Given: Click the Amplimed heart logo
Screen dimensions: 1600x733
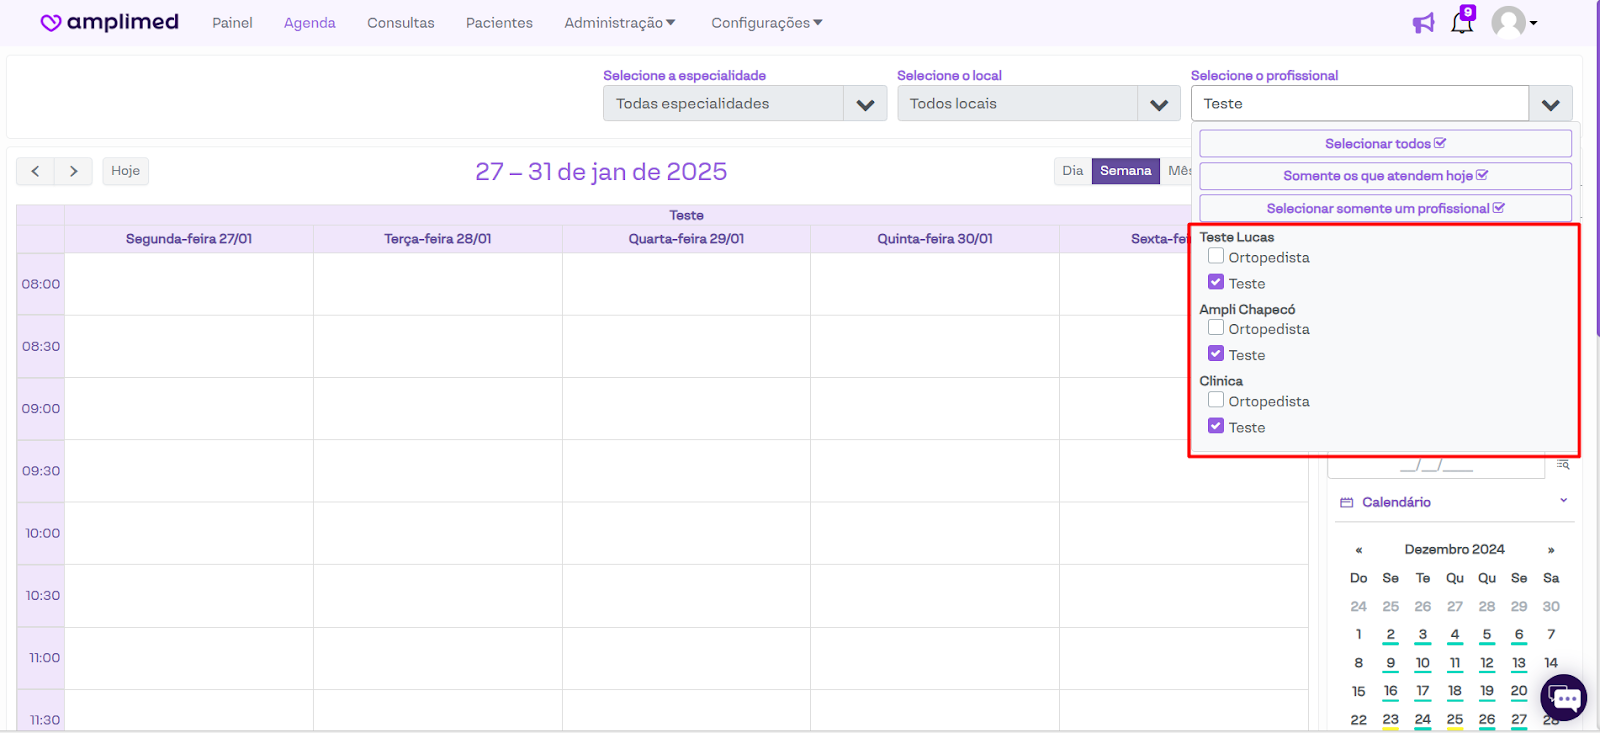Looking at the screenshot, I should (51, 23).
